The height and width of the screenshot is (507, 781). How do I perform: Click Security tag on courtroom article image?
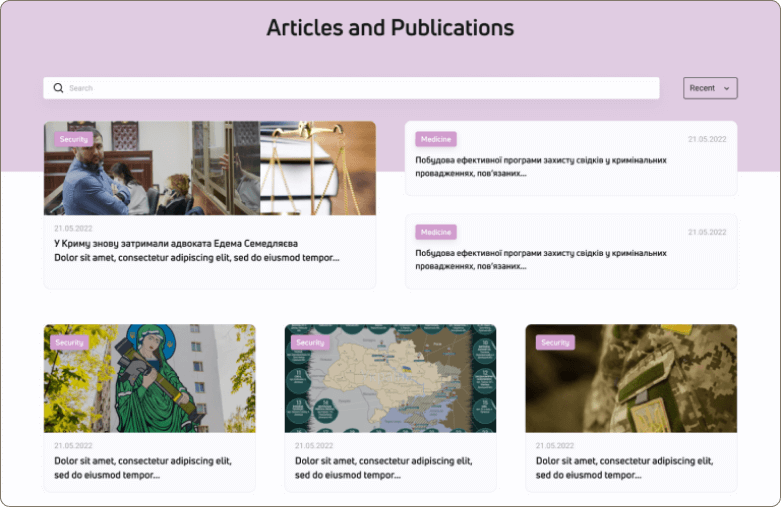74,139
